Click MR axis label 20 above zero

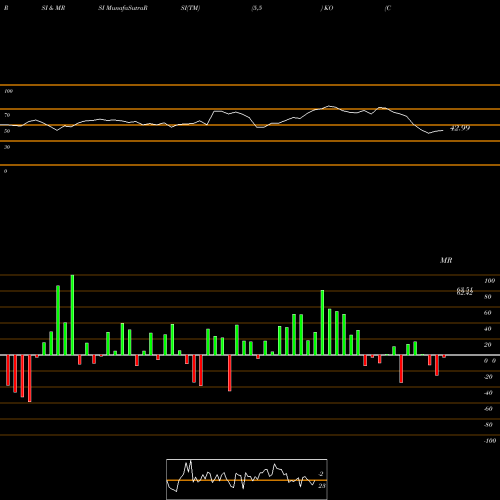488,345
